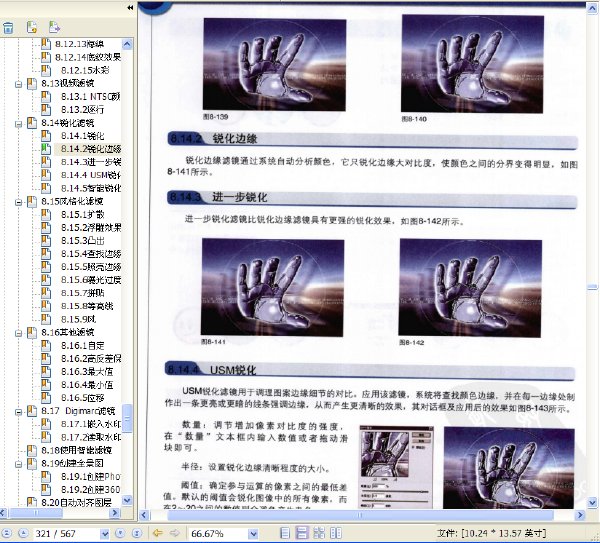Click the document horizontal scroll-right arrow
600x543 pixels.
pos(580,515)
